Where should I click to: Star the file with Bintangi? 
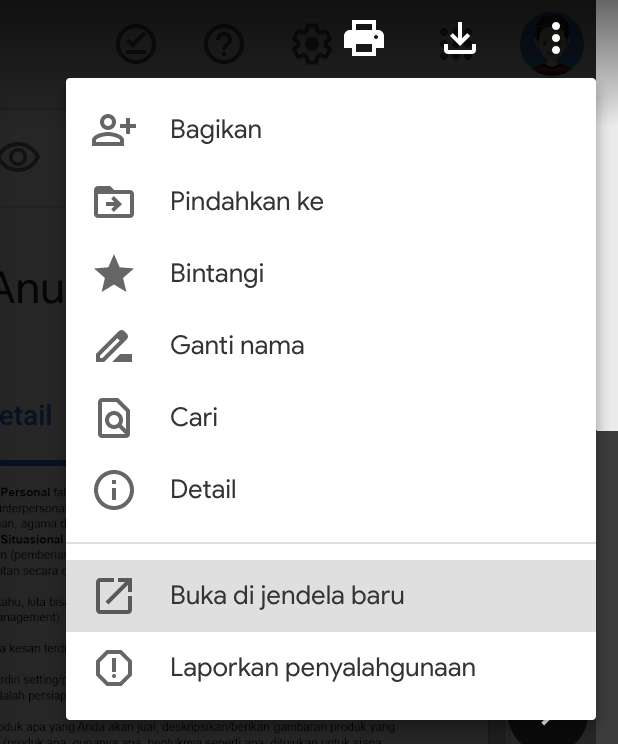(217, 274)
